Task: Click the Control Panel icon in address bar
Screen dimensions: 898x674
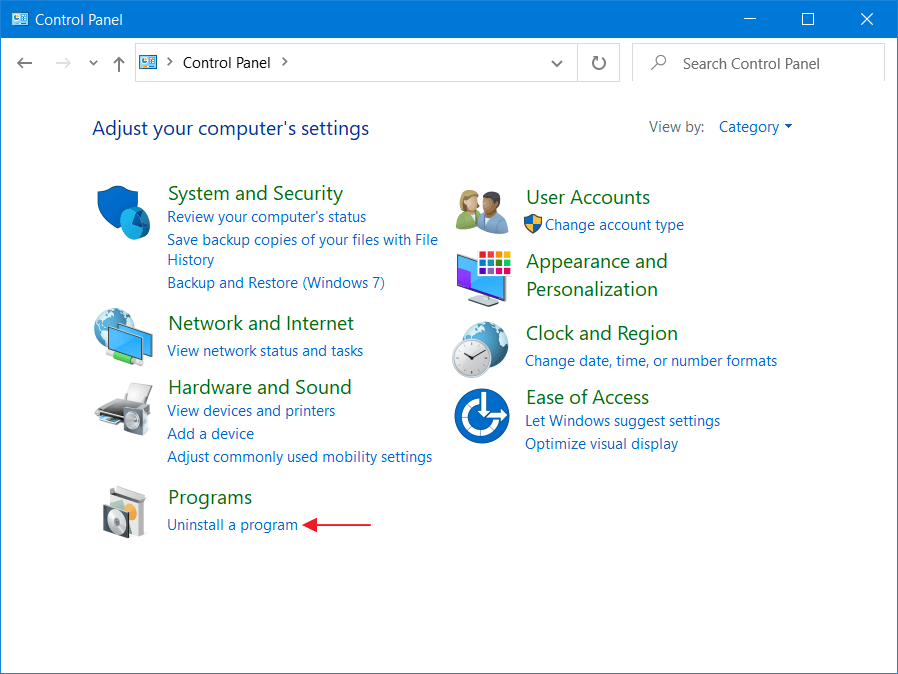Action: [148, 62]
